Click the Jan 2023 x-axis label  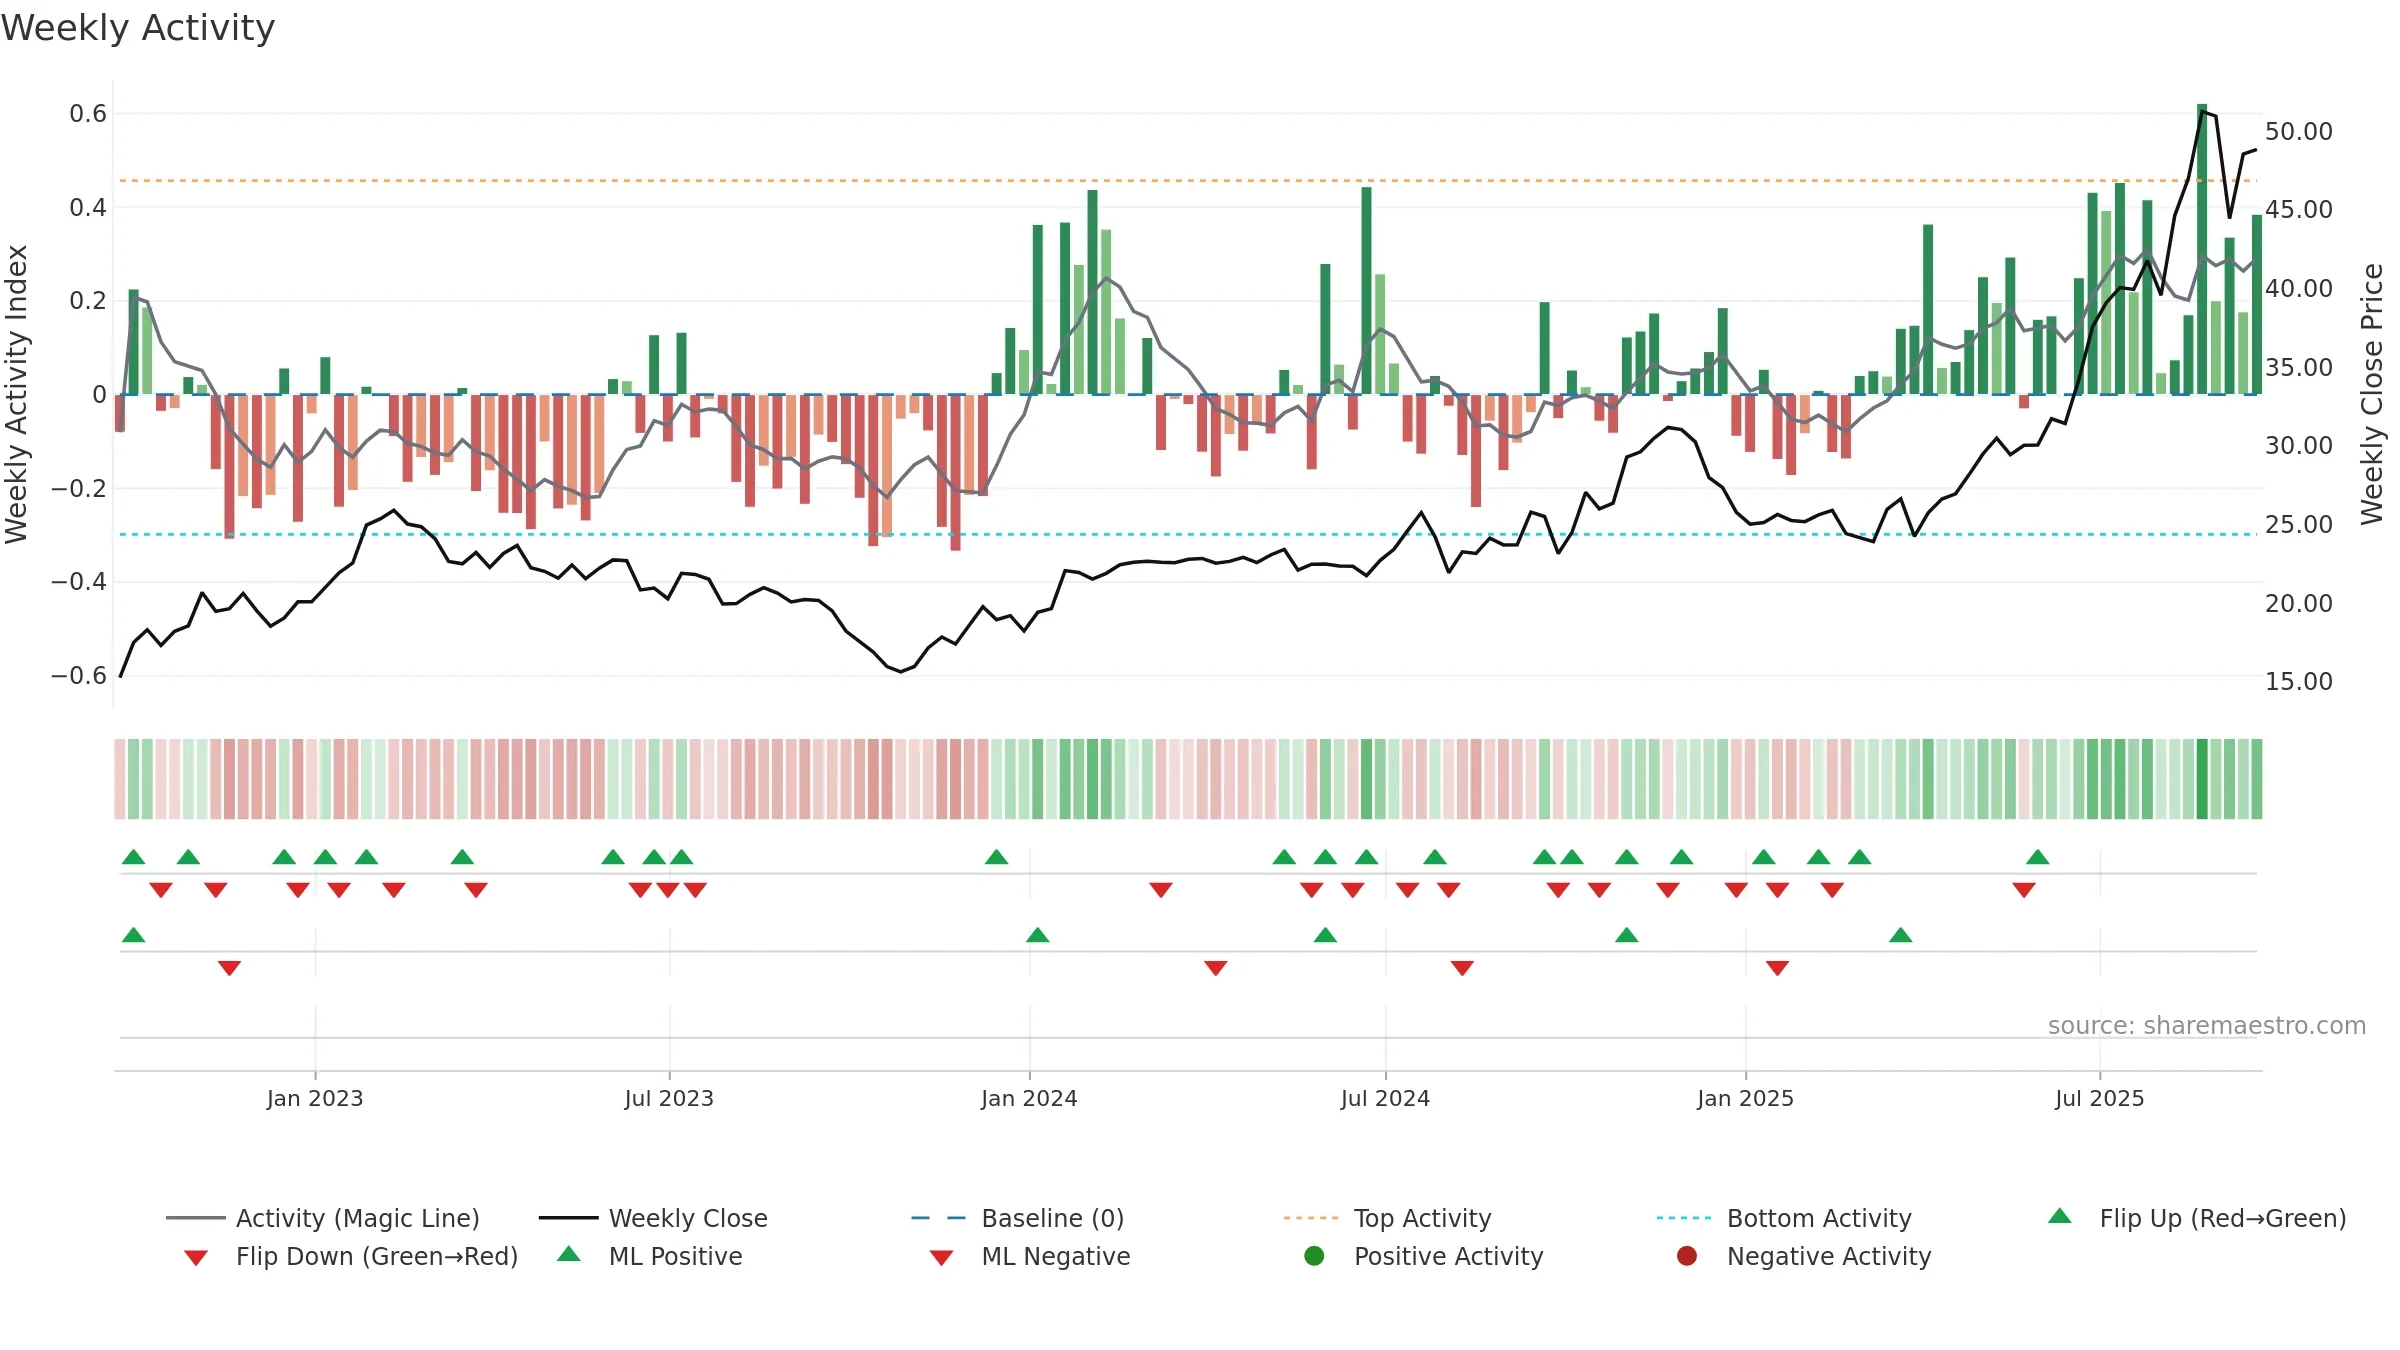(x=315, y=1098)
